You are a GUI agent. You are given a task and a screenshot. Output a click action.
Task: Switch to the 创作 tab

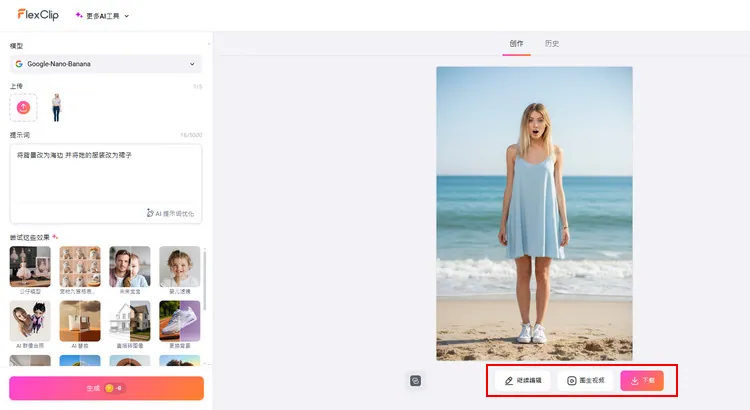[516, 44]
